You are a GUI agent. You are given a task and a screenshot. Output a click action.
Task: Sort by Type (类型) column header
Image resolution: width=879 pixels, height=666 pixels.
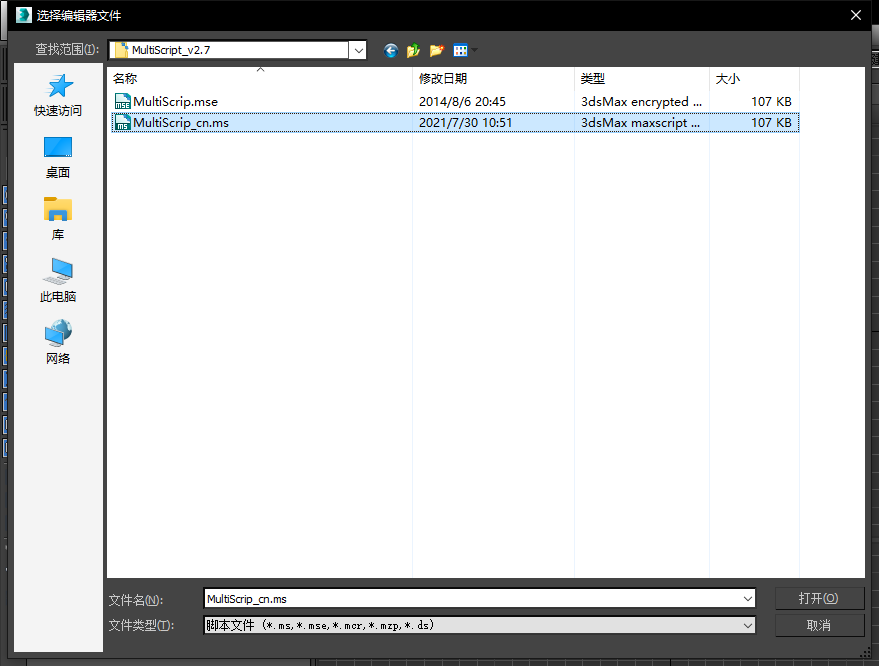[x=640, y=78]
